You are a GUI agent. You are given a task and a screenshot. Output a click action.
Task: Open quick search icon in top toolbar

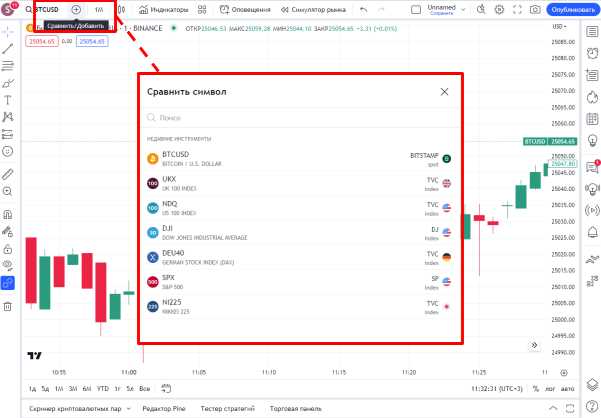tap(481, 10)
